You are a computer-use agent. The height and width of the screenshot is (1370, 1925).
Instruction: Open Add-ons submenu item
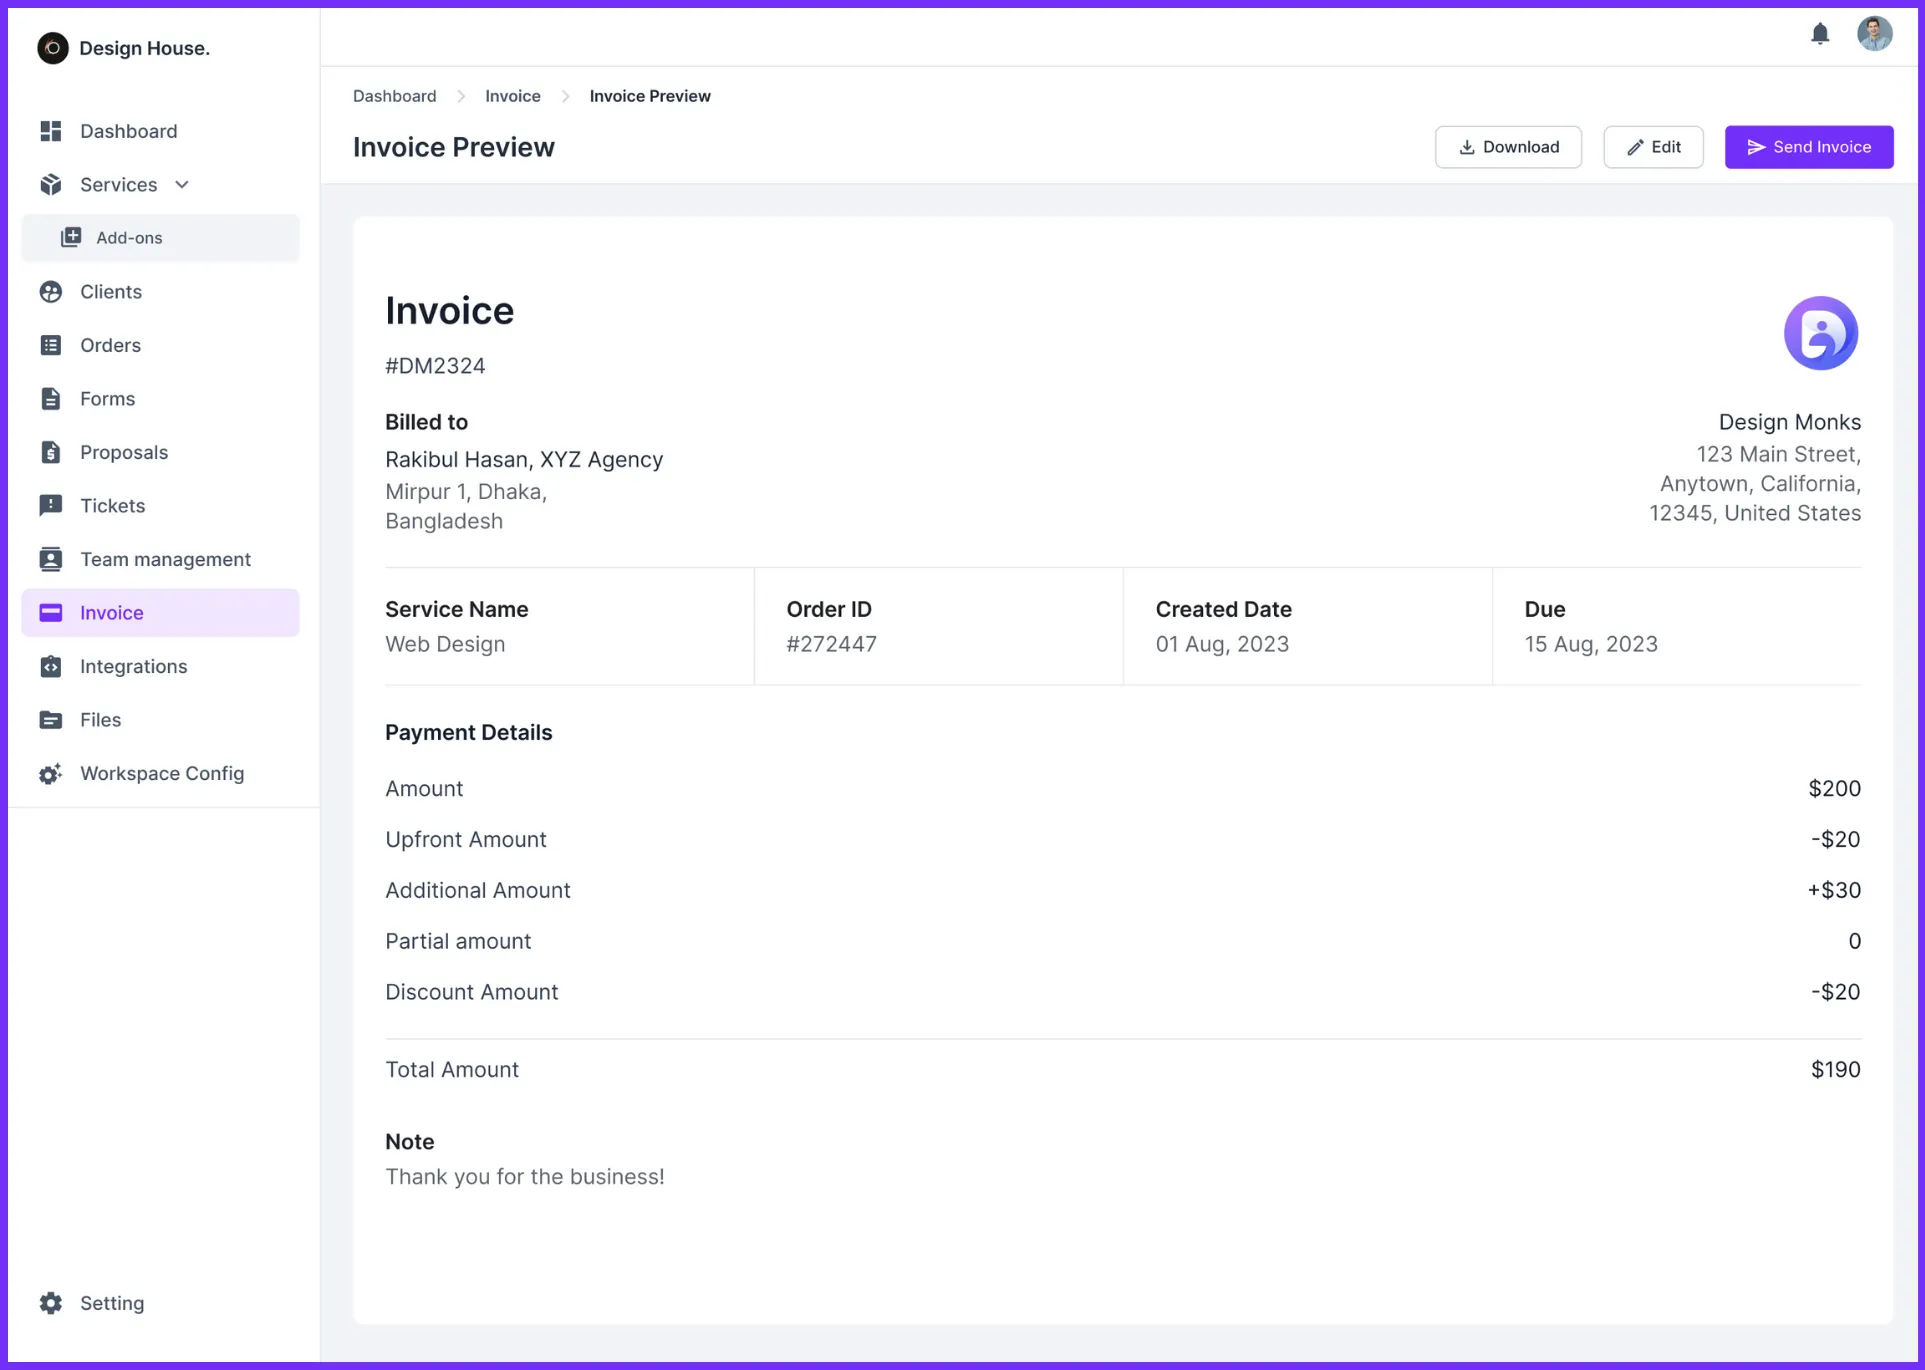[x=160, y=238]
